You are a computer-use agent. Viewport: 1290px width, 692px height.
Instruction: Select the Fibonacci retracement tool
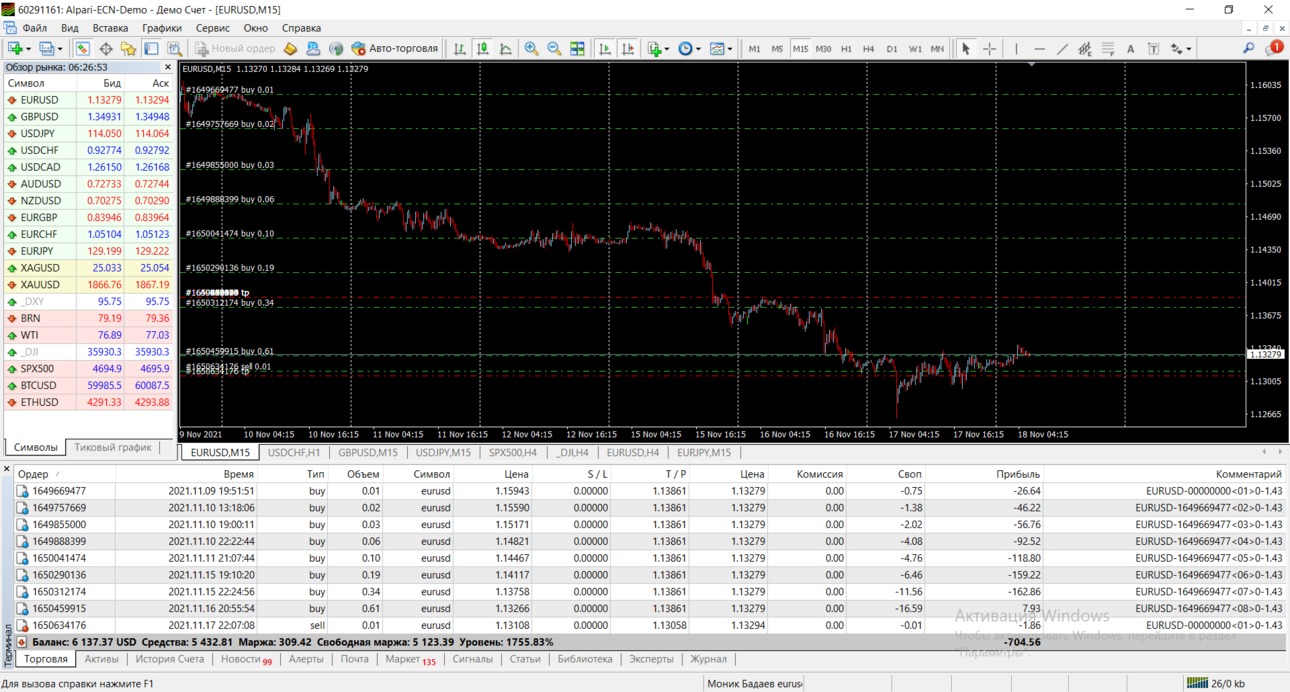(1108, 48)
